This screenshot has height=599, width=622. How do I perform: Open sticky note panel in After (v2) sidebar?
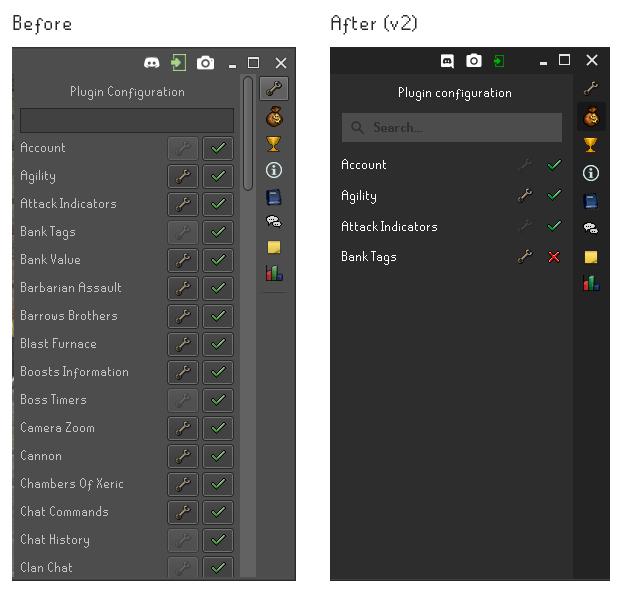(591, 257)
